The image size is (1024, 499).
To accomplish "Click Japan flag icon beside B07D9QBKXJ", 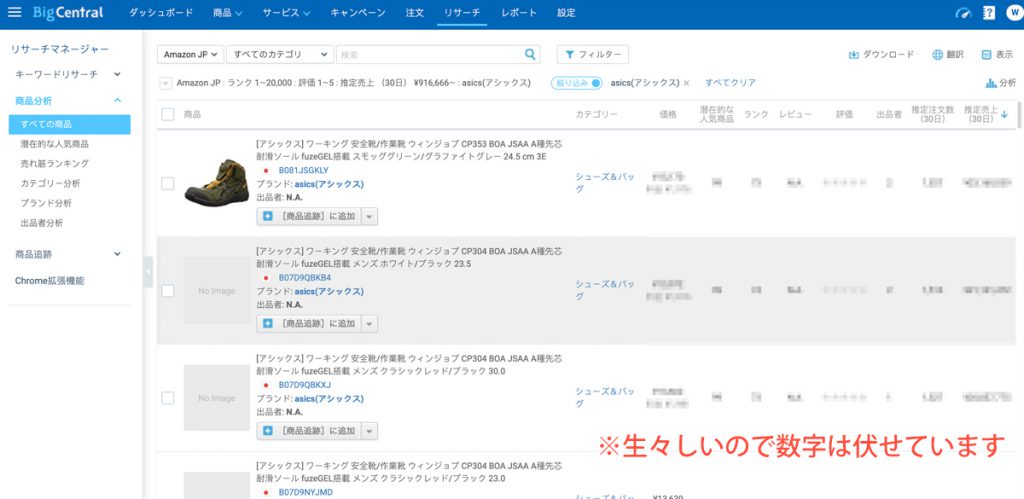I will click(266, 385).
